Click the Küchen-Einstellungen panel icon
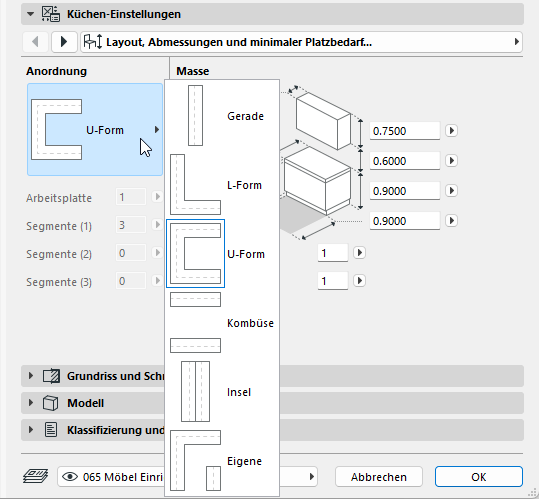The height and width of the screenshot is (499, 539). point(51,14)
